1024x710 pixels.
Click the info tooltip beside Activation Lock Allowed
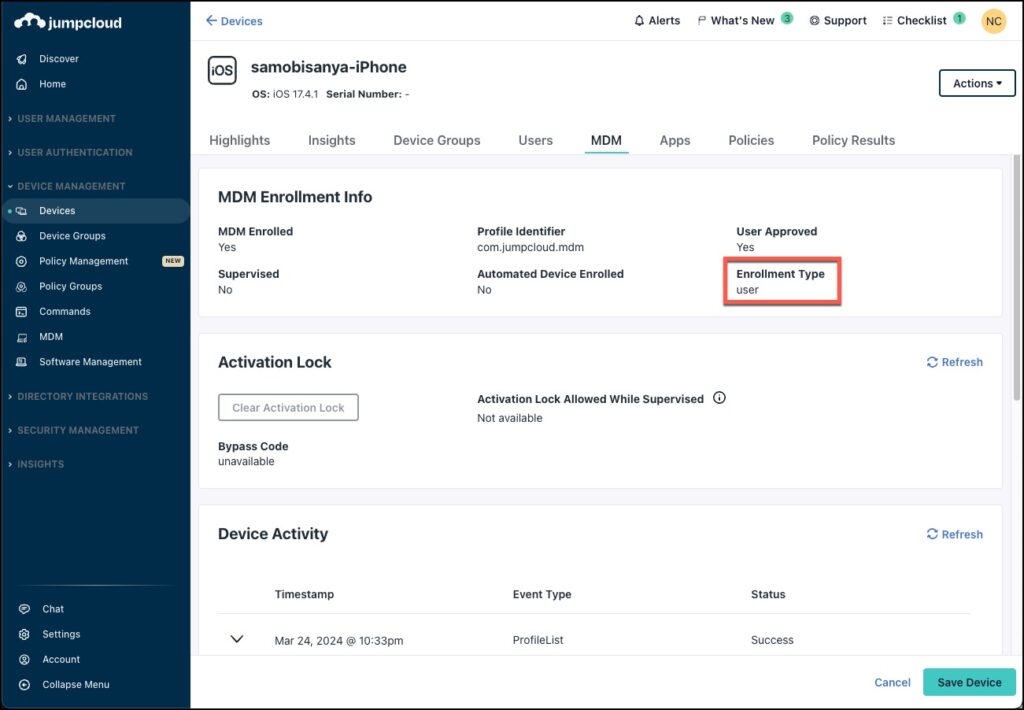coord(719,398)
